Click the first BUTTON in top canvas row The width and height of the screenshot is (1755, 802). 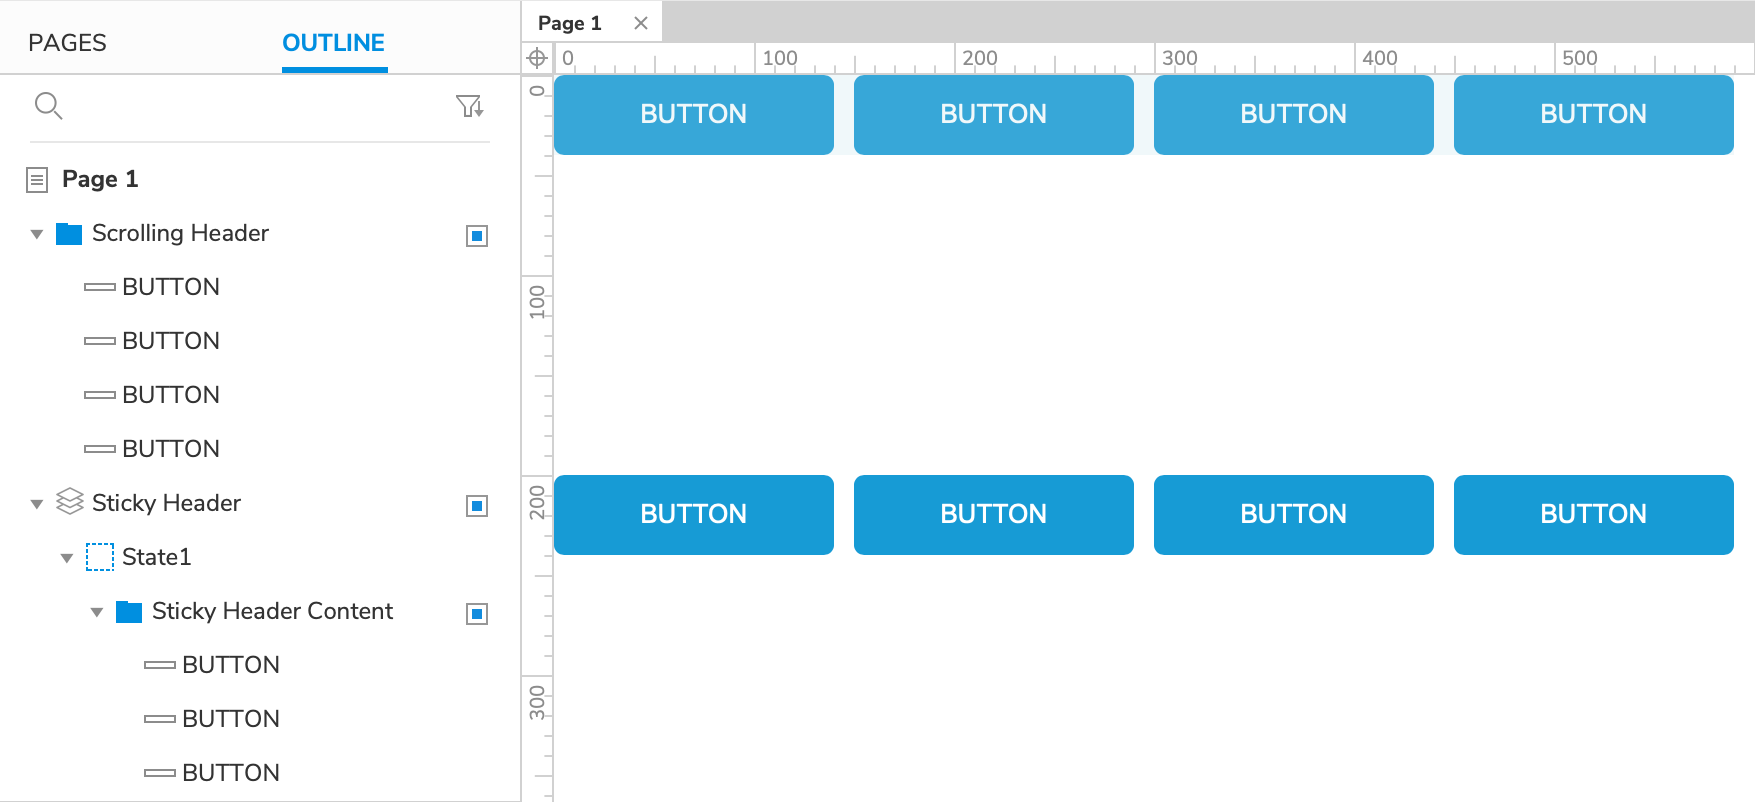click(693, 114)
